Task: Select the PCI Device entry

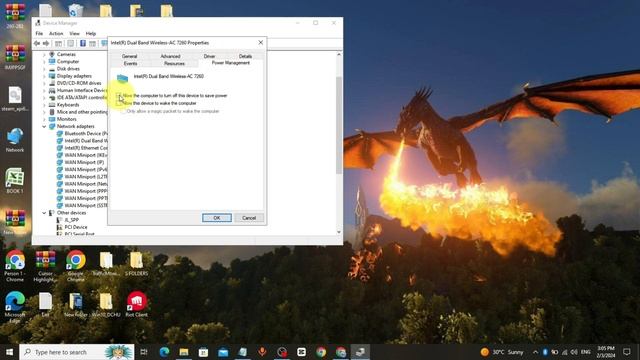Action: click(72, 227)
